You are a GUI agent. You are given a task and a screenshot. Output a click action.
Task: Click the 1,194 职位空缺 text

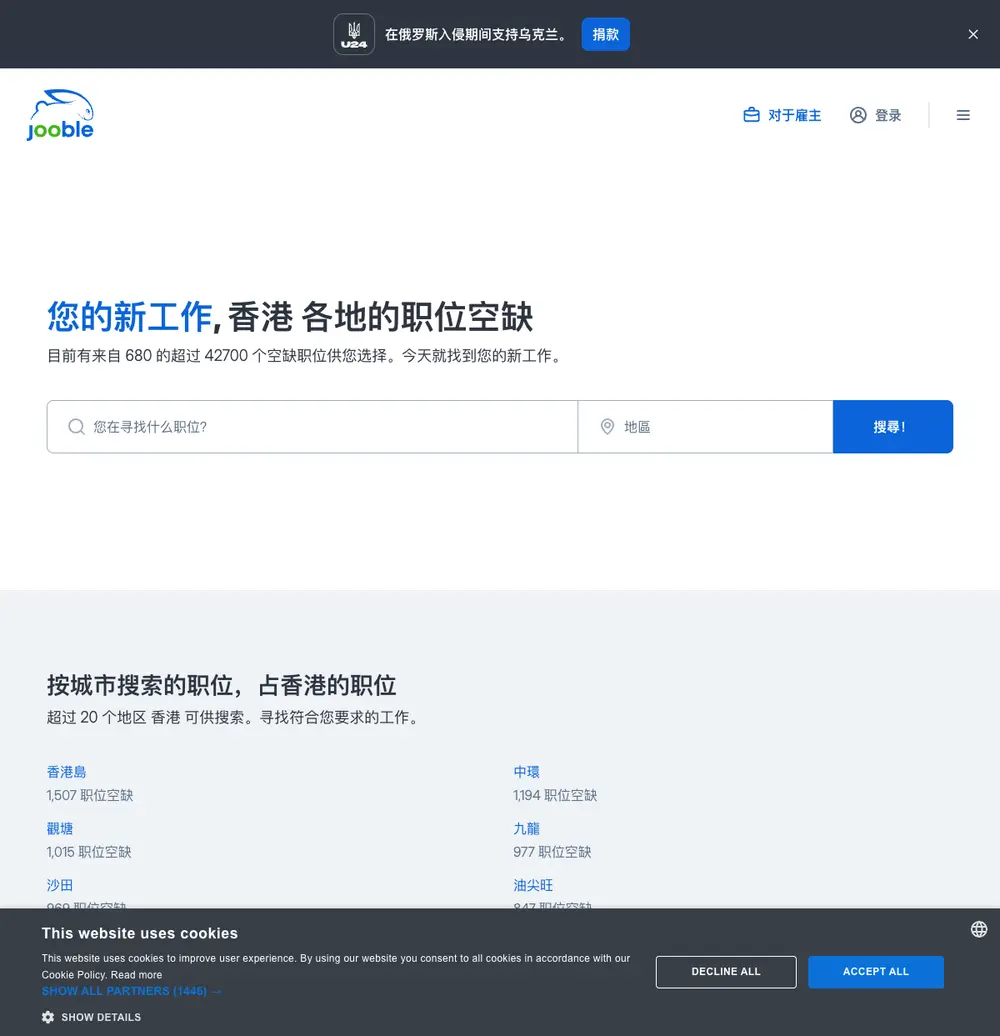pyautogui.click(x=555, y=796)
